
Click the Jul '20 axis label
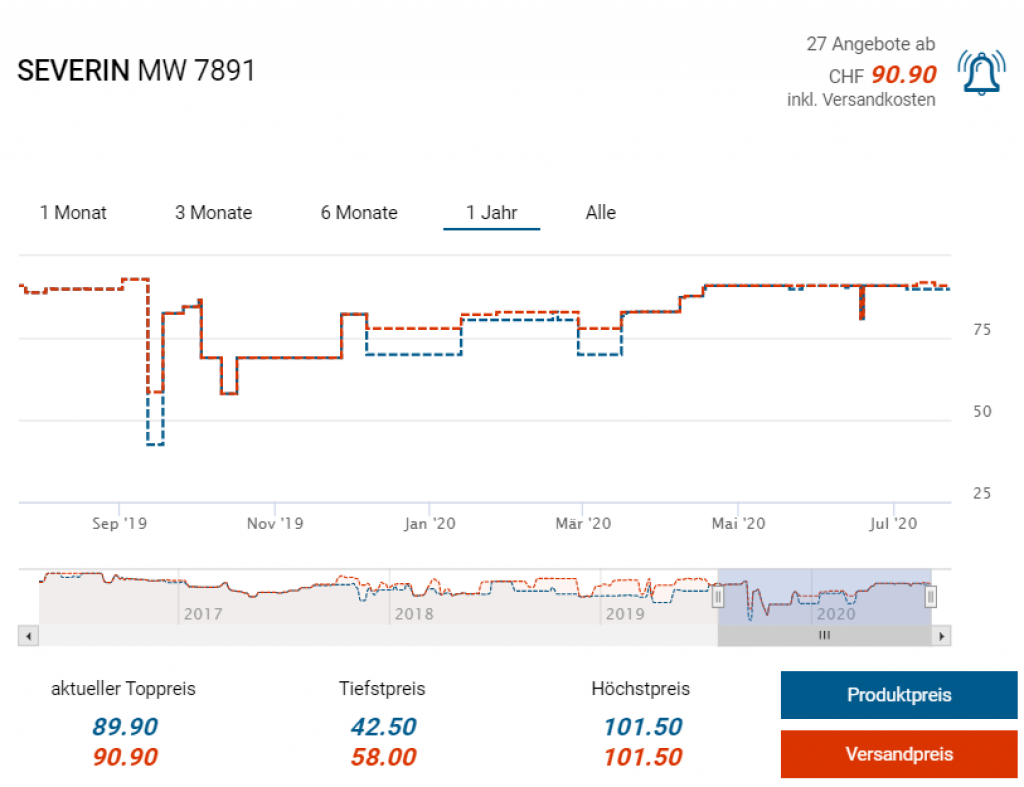pos(893,523)
